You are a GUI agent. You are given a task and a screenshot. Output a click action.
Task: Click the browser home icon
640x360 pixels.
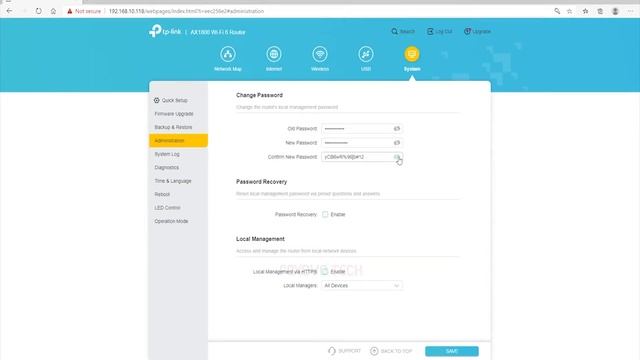click(53, 11)
